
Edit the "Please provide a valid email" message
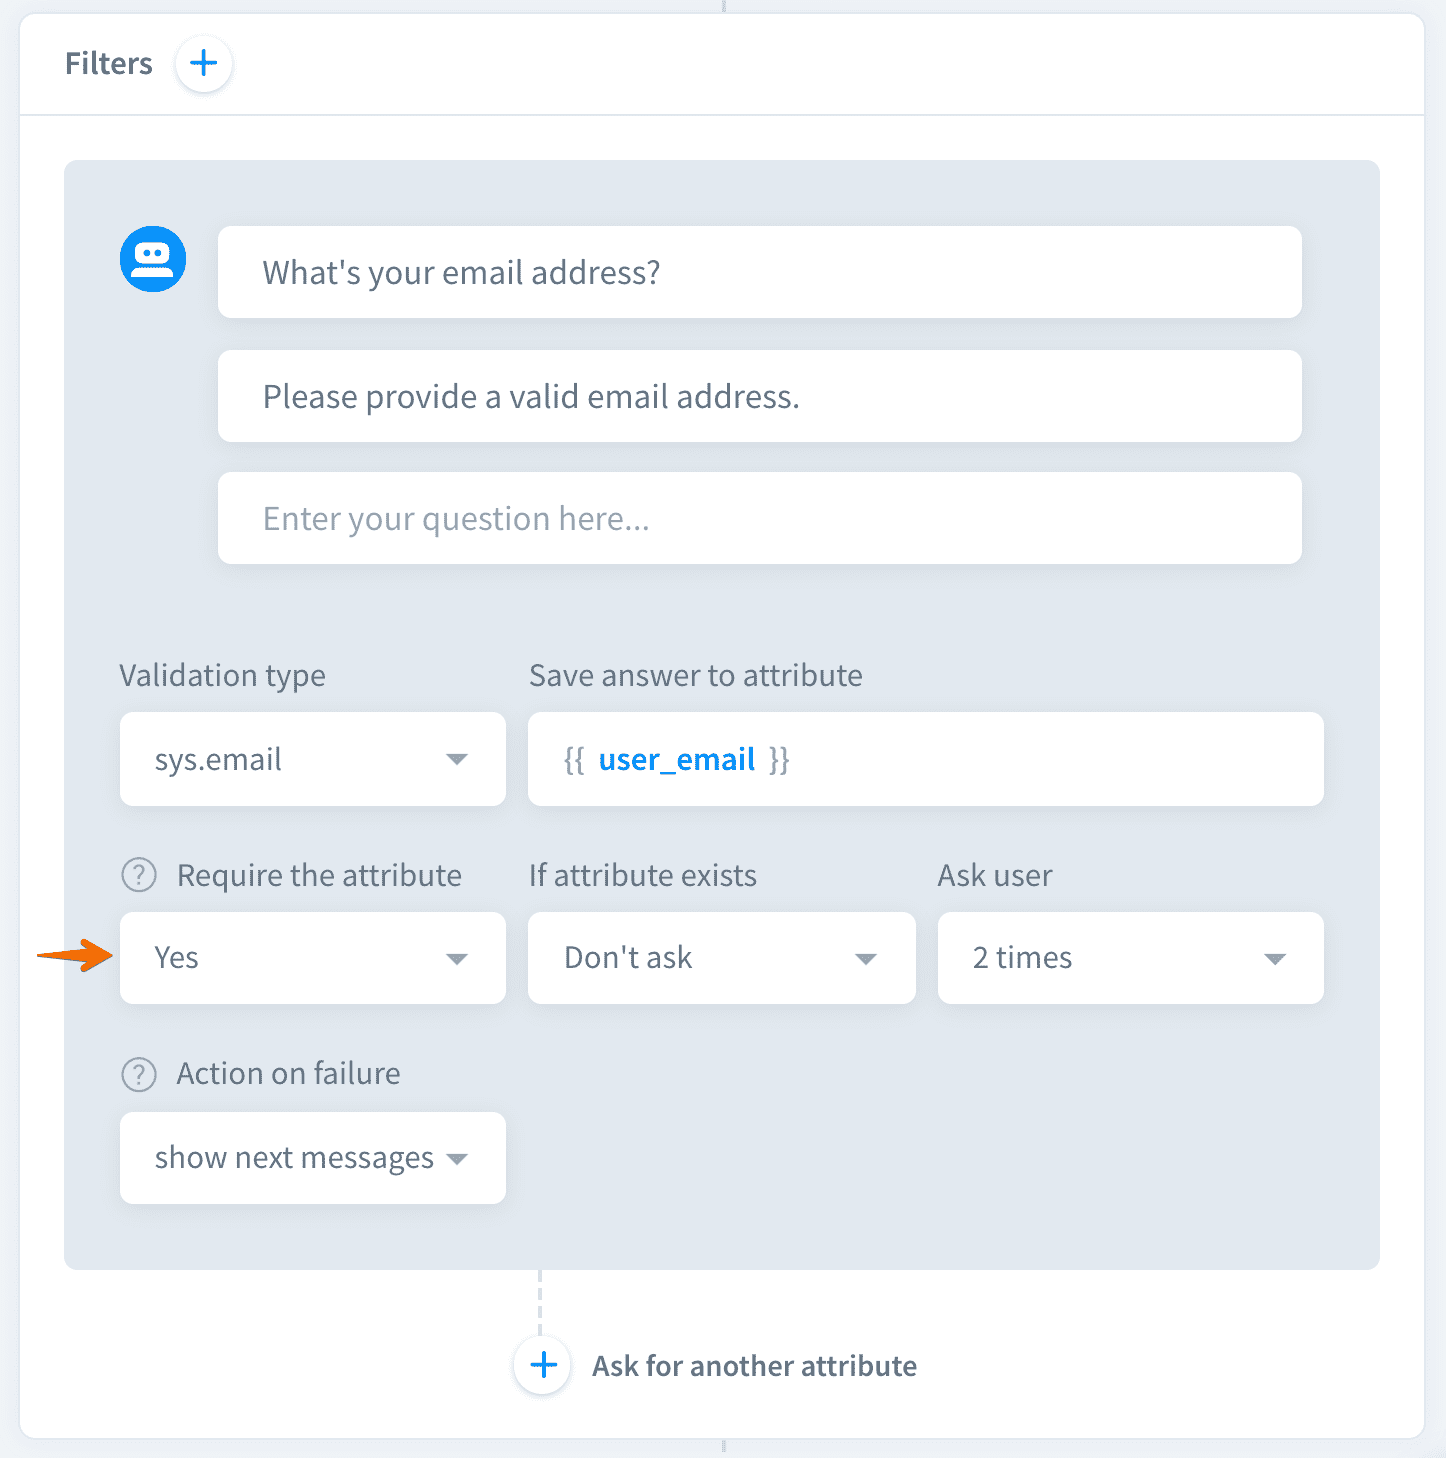[759, 396]
